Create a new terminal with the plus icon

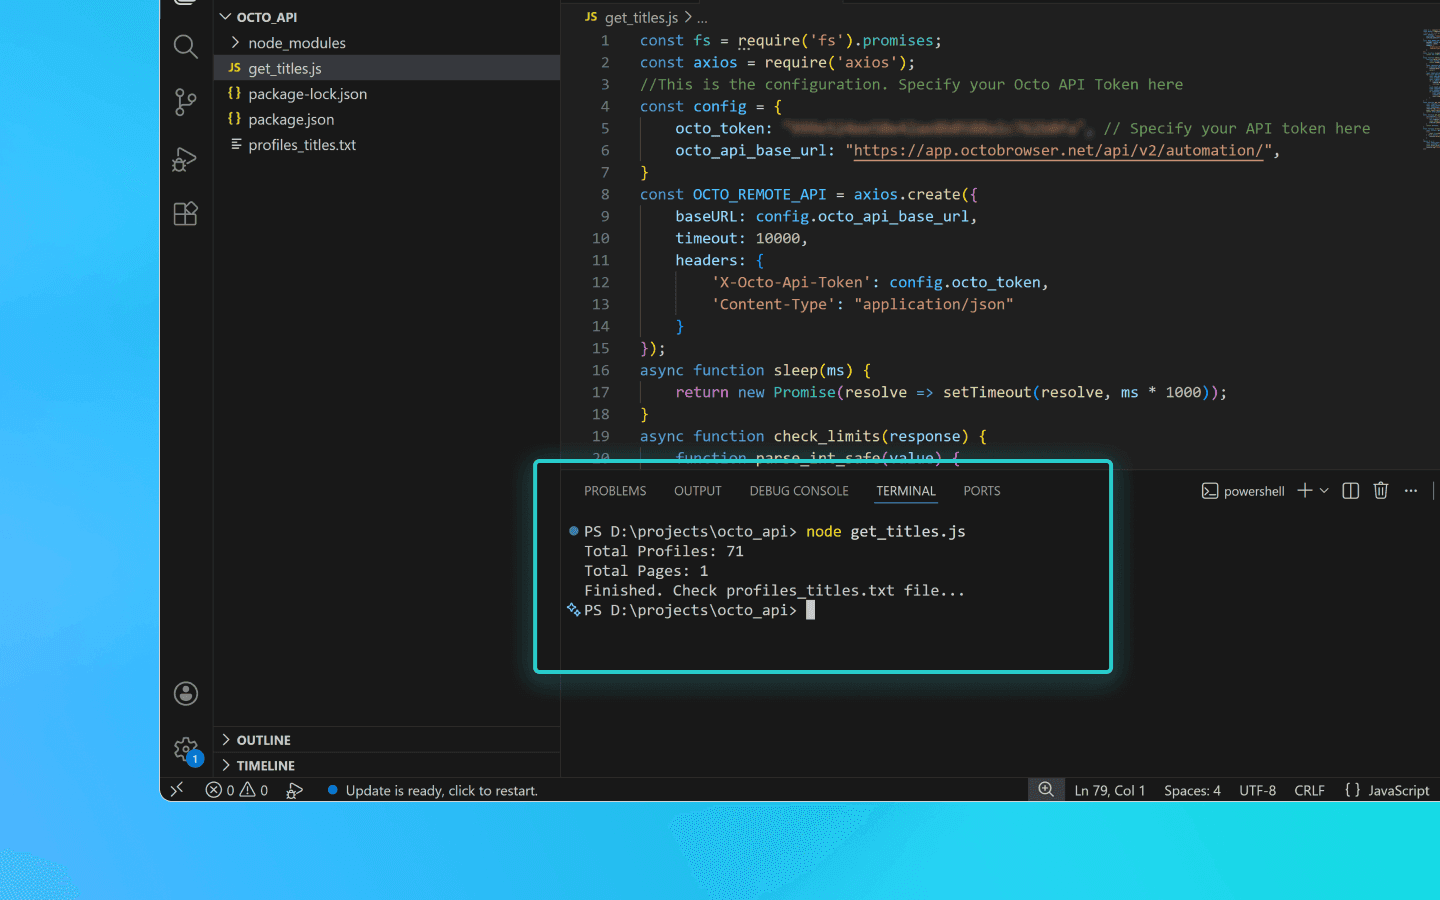coord(1303,490)
